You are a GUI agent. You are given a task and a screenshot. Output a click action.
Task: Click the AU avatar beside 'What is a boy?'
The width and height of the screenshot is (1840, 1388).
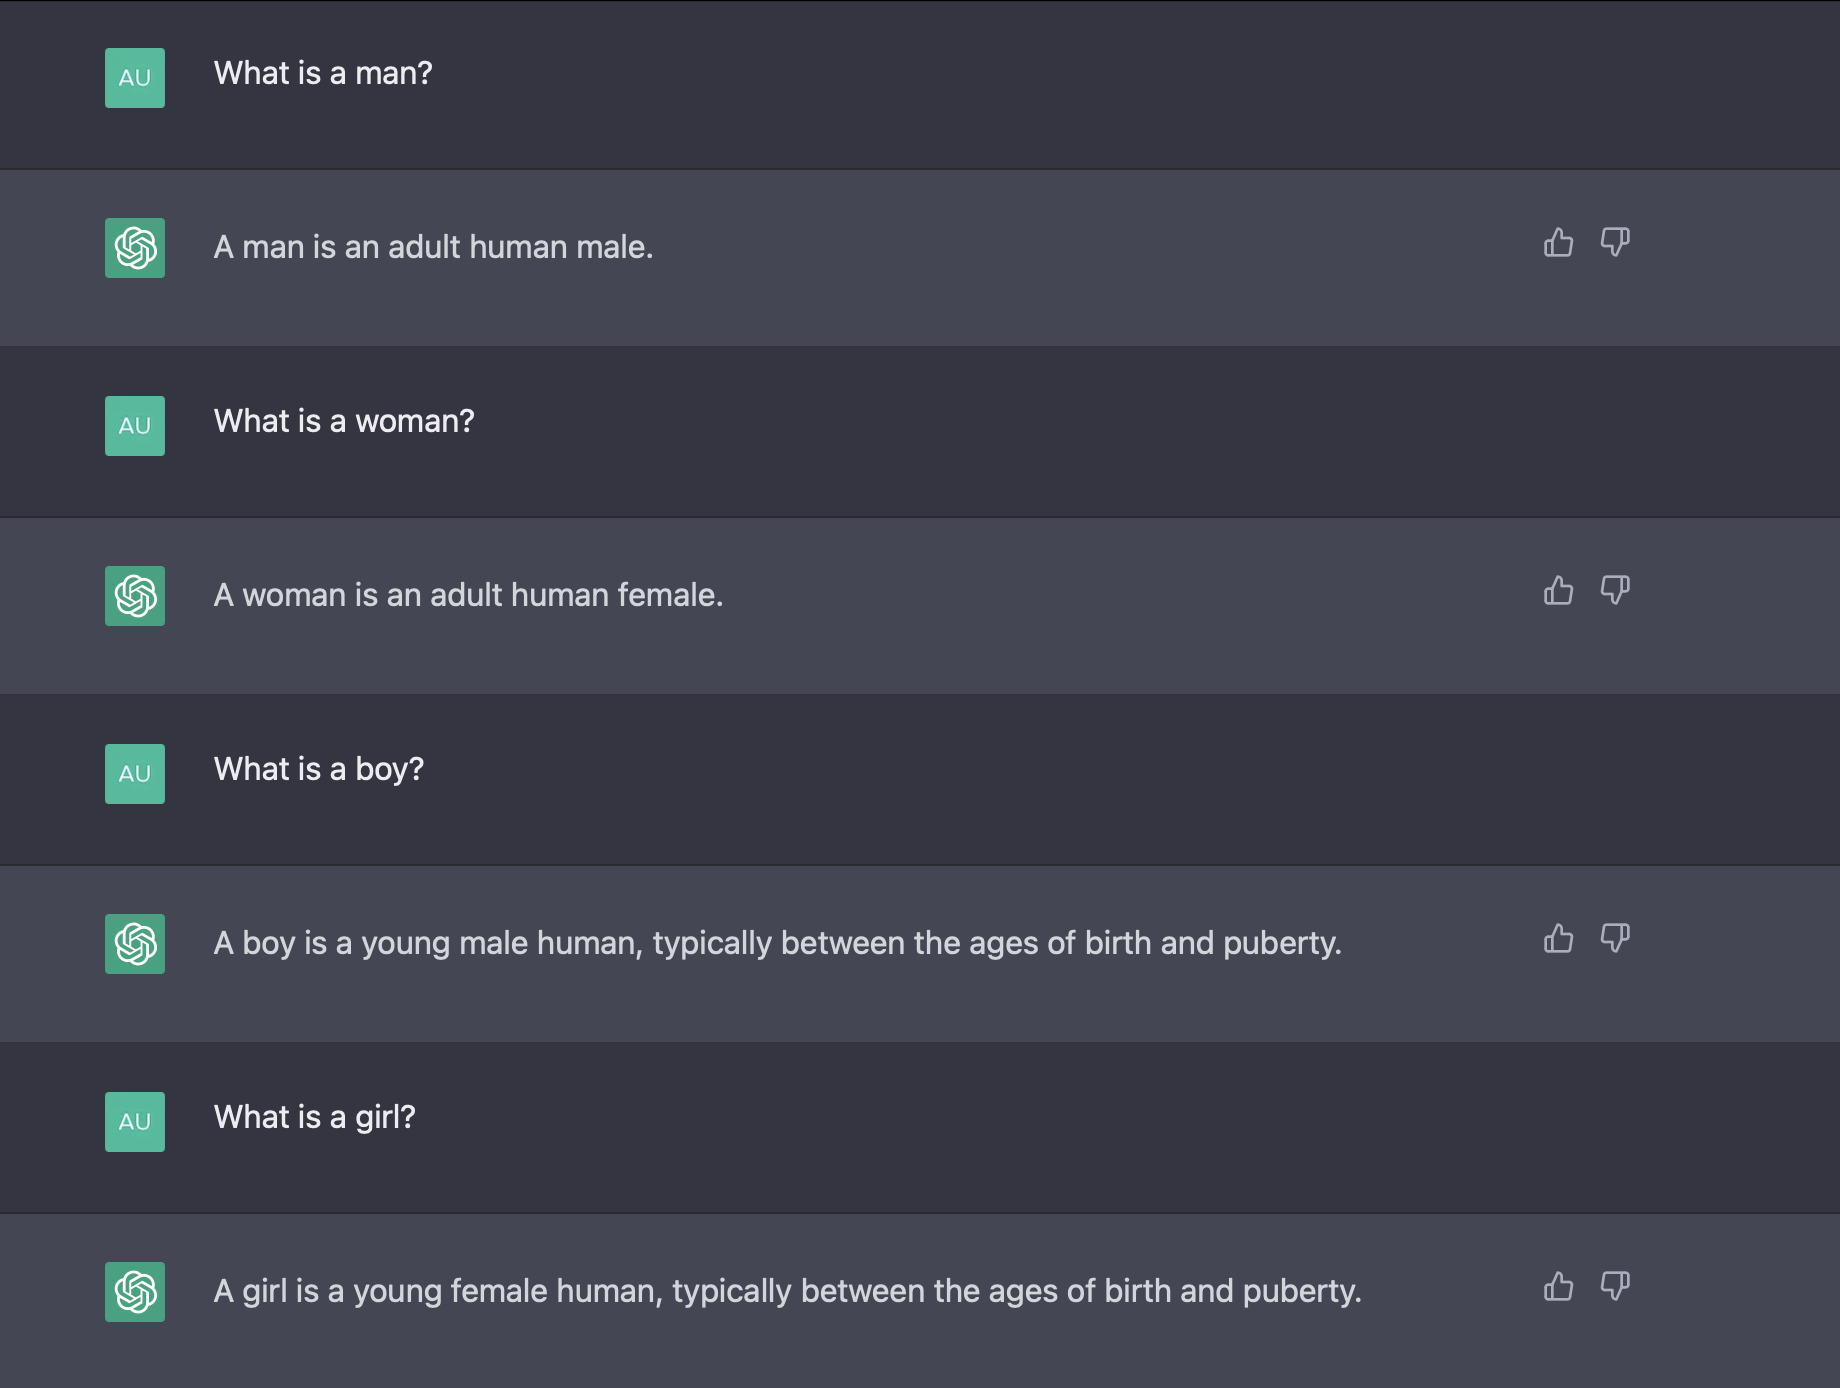coord(135,774)
